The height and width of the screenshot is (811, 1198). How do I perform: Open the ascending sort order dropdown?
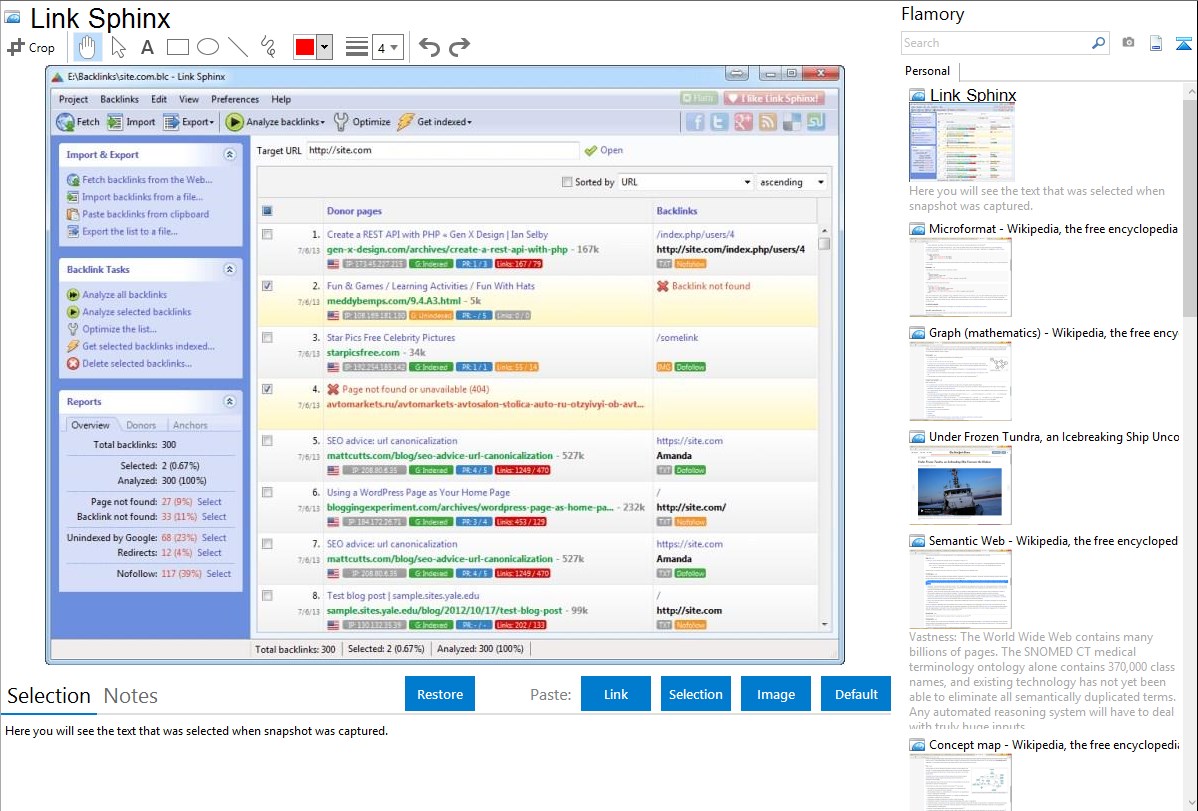(792, 182)
